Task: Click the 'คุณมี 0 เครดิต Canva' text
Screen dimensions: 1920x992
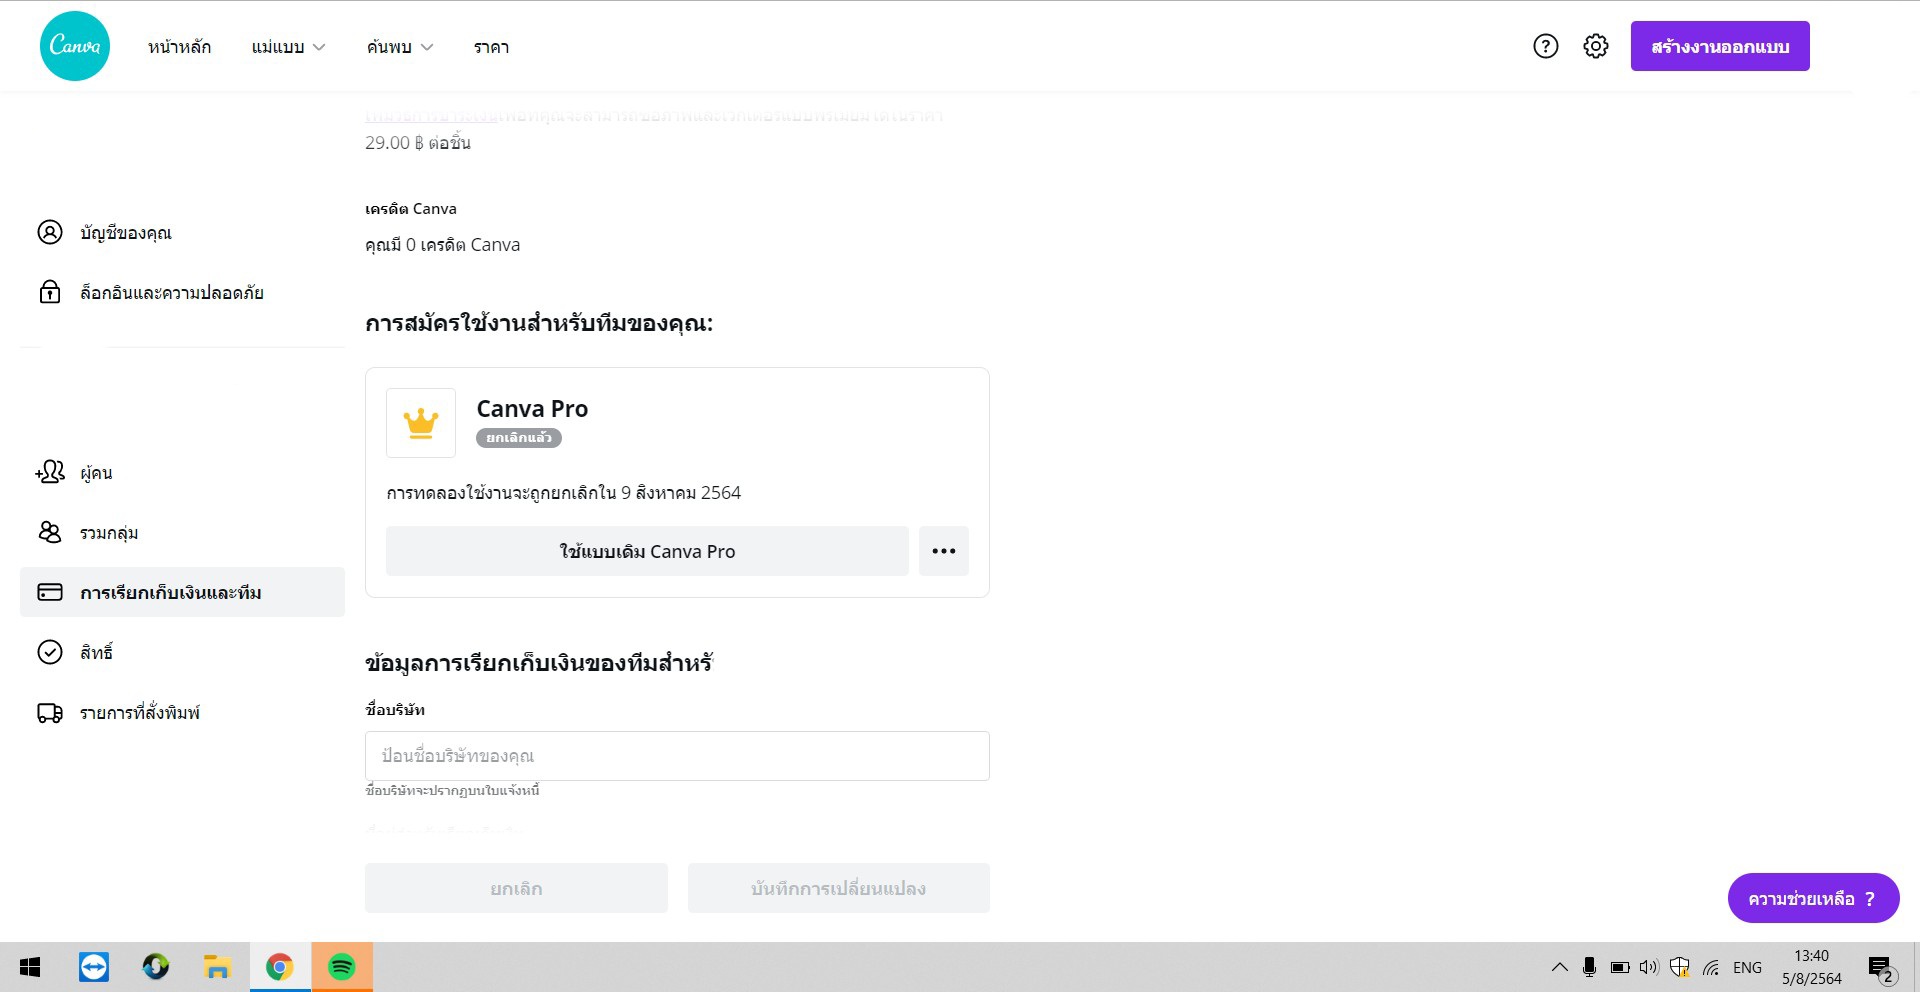Action: pyautogui.click(x=442, y=245)
